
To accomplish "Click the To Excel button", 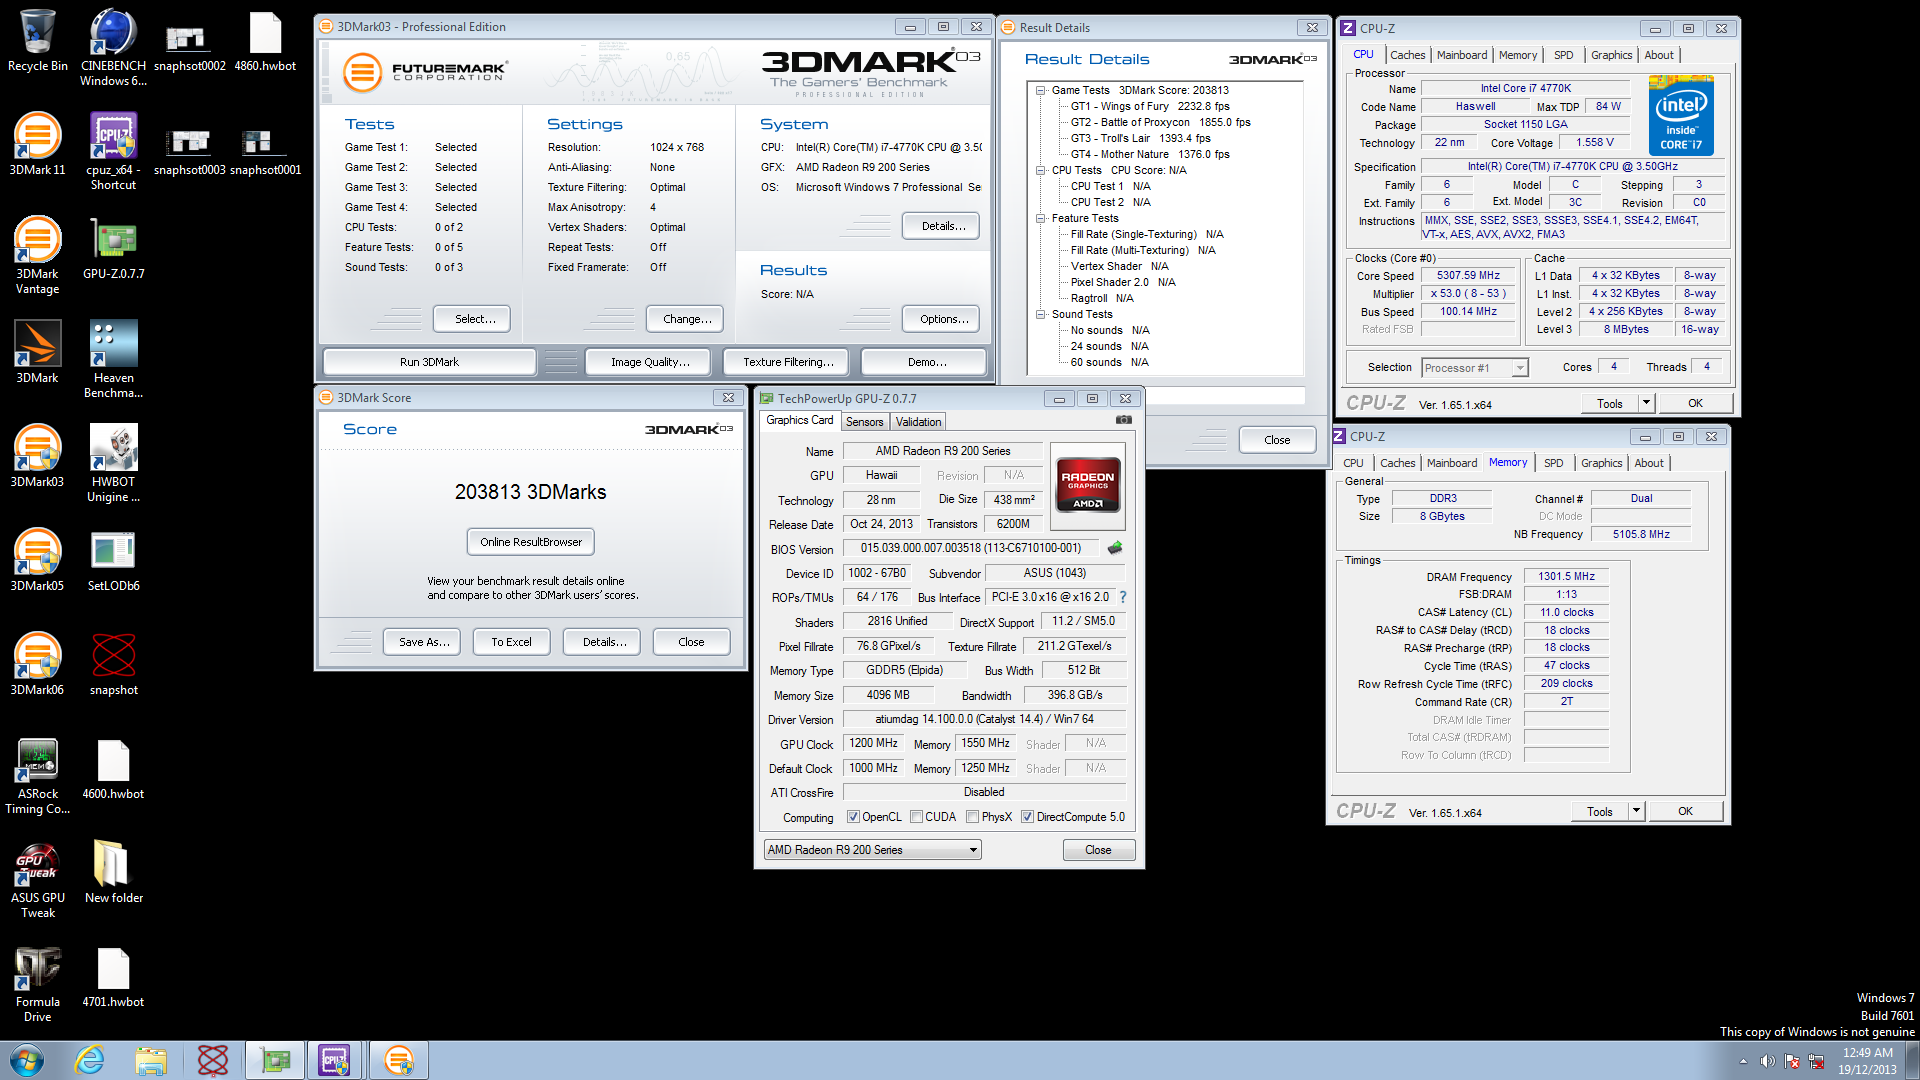I will (511, 642).
